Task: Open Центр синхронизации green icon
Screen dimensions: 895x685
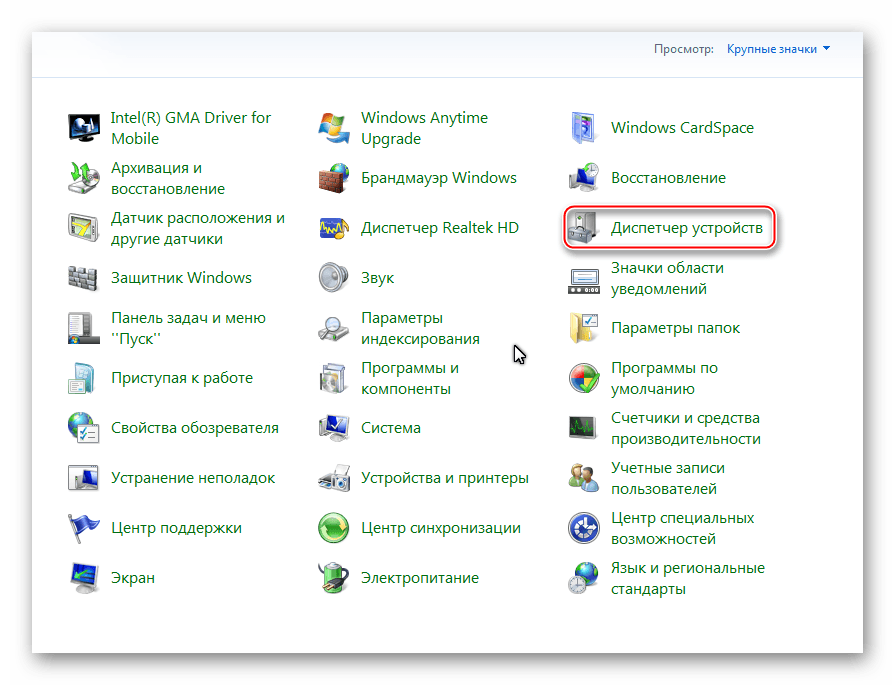Action: point(333,528)
